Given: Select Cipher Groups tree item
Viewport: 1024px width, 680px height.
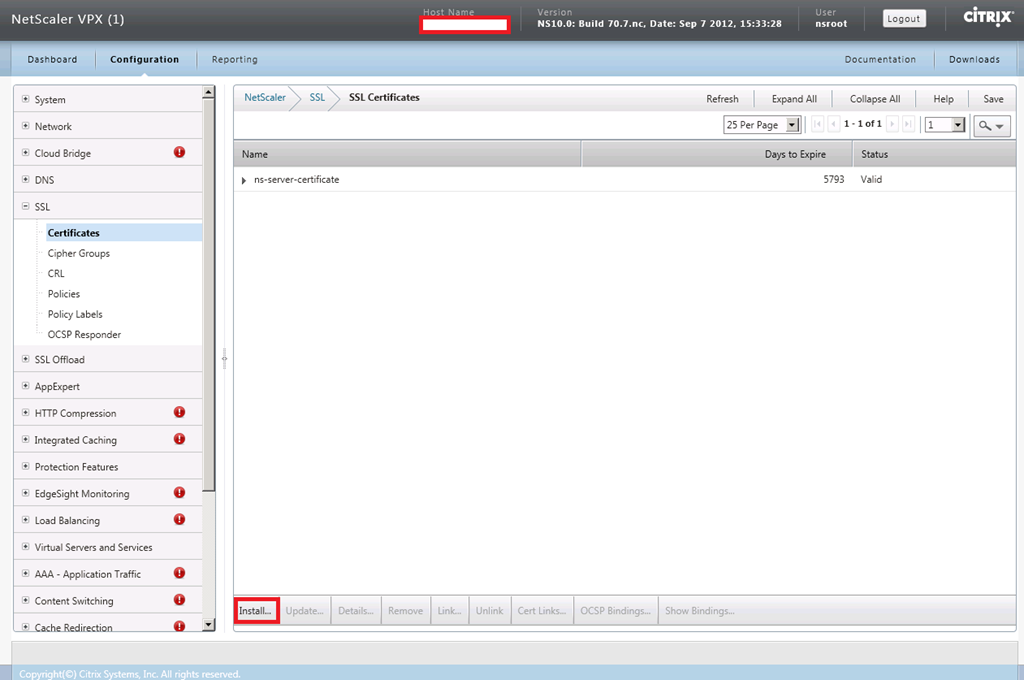Looking at the screenshot, I should (78, 253).
